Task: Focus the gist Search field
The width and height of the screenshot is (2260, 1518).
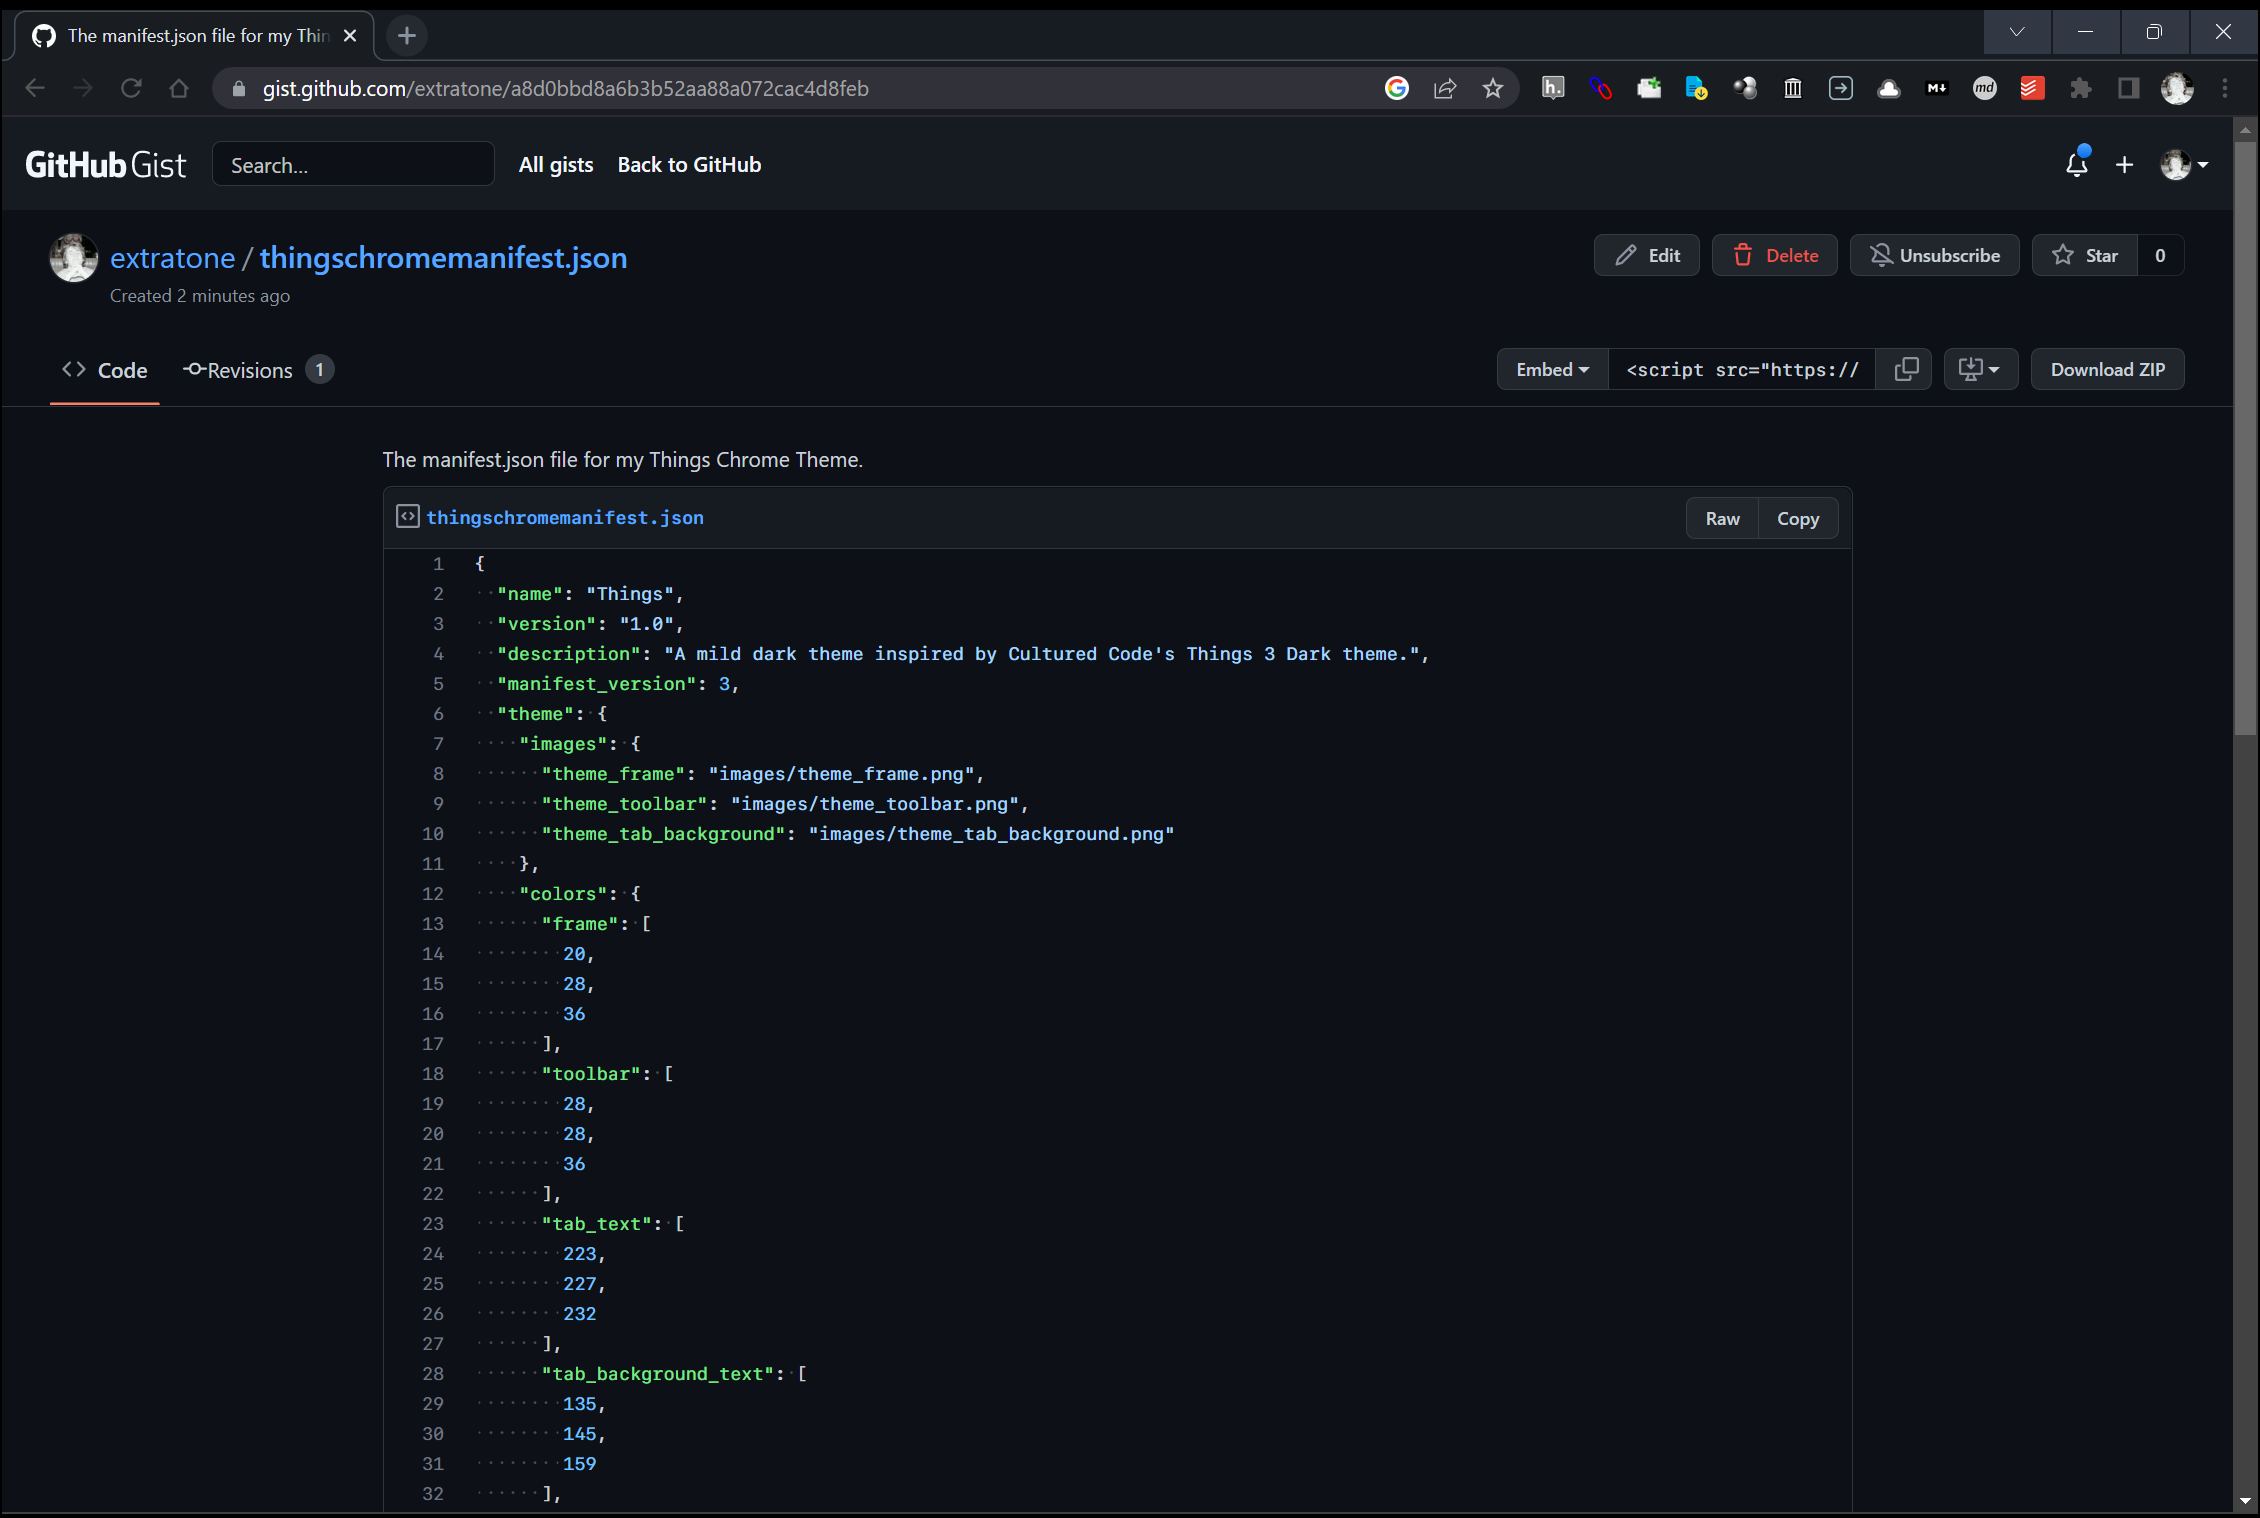Action: [x=353, y=165]
